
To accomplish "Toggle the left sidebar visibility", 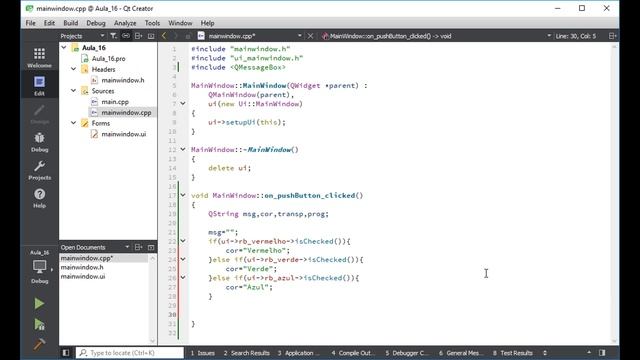I will pos(66,353).
